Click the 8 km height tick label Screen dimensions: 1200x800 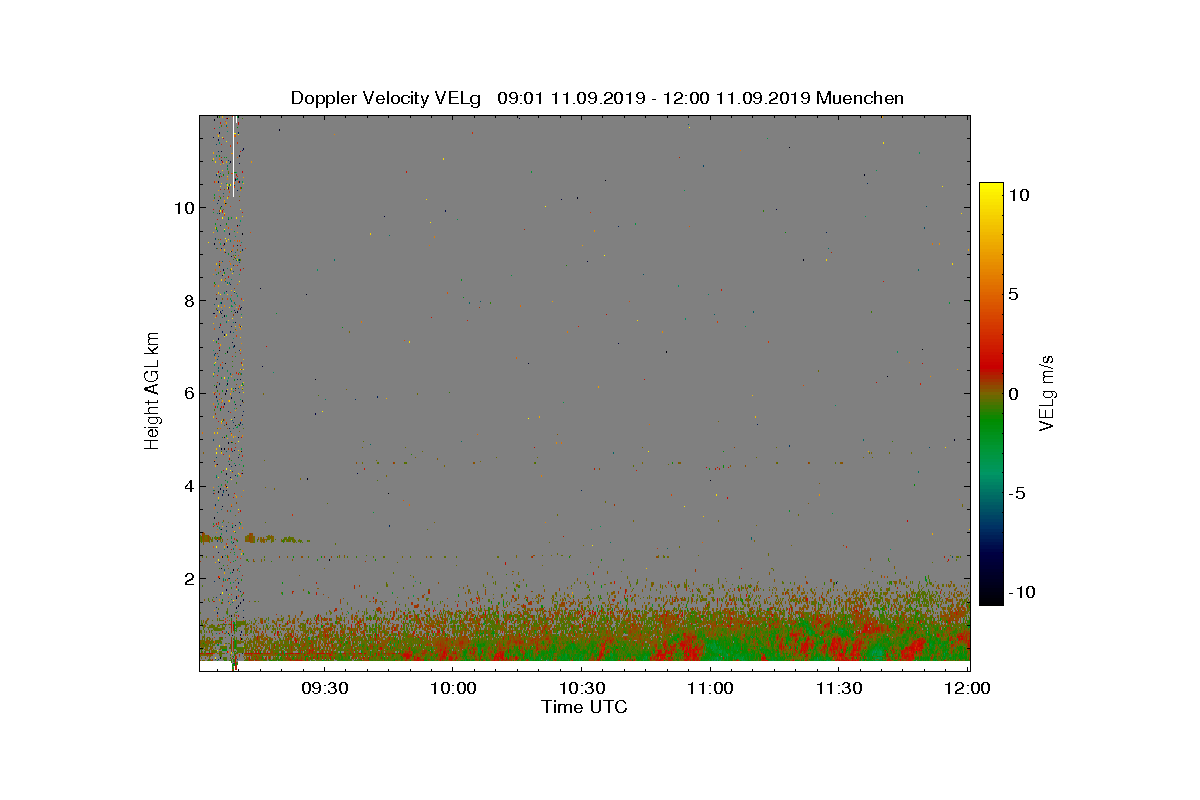tap(188, 301)
